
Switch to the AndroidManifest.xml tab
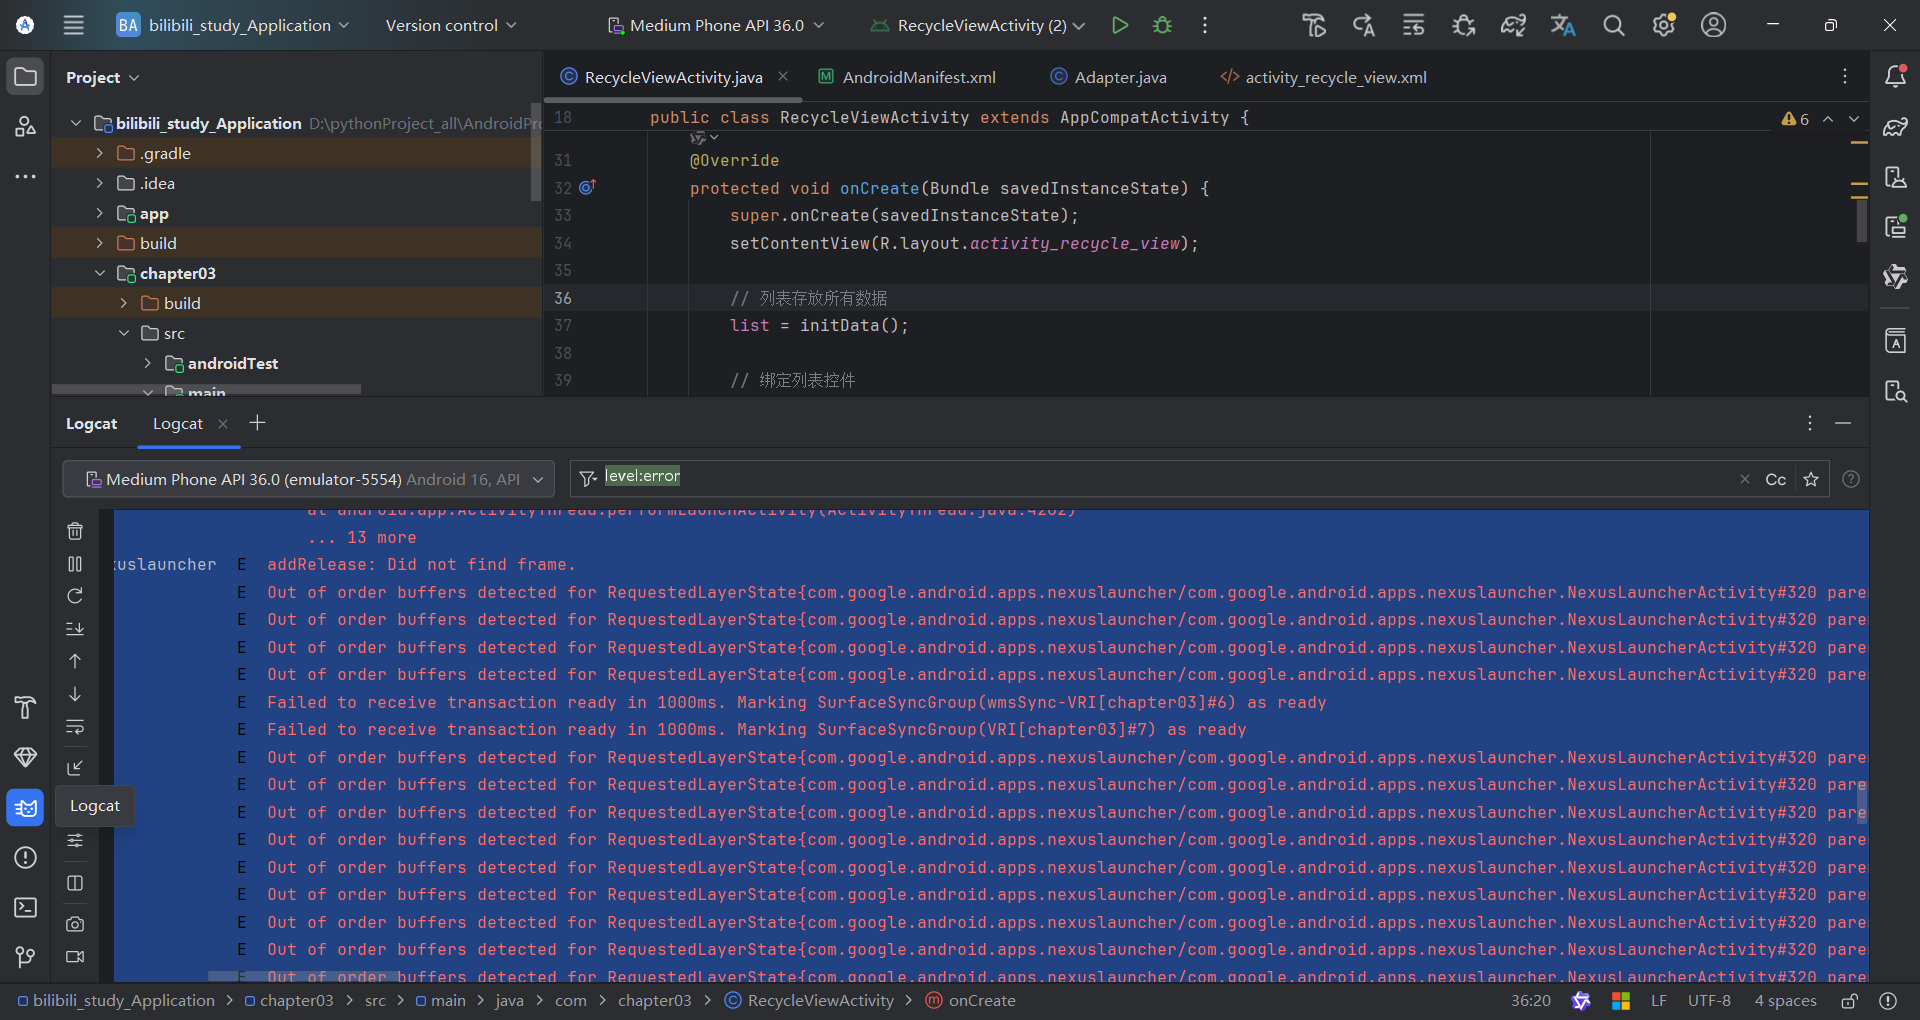point(918,77)
